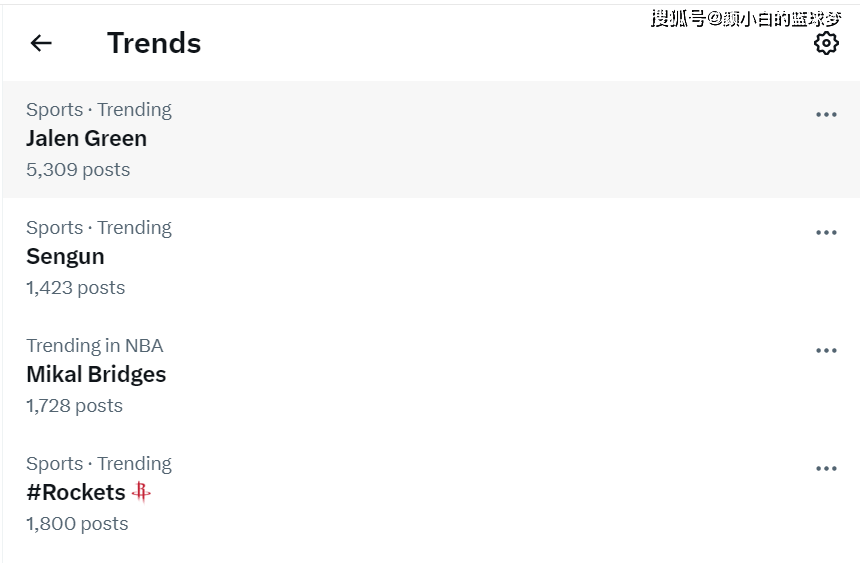View the Sengun trending topic
Image resolution: width=860 pixels, height=563 pixels.
pos(65,257)
